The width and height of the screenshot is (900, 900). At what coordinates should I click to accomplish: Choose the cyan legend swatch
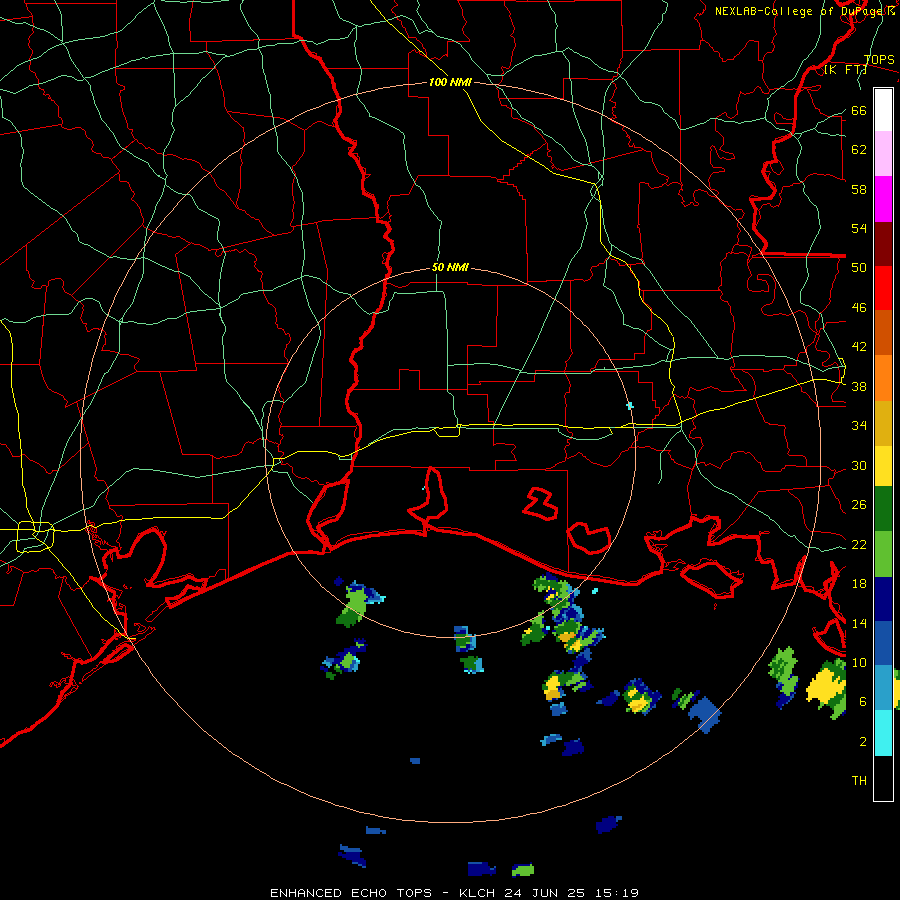pos(883,733)
